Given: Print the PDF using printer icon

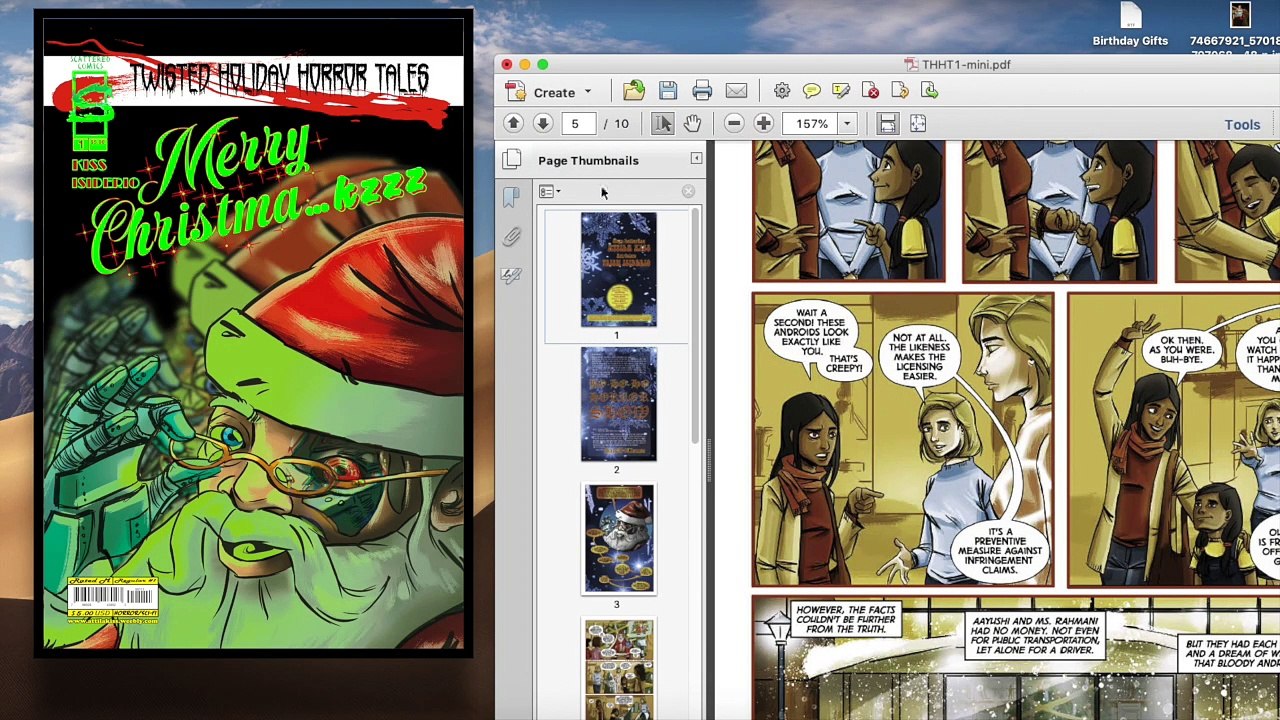Looking at the screenshot, I should 702,92.
